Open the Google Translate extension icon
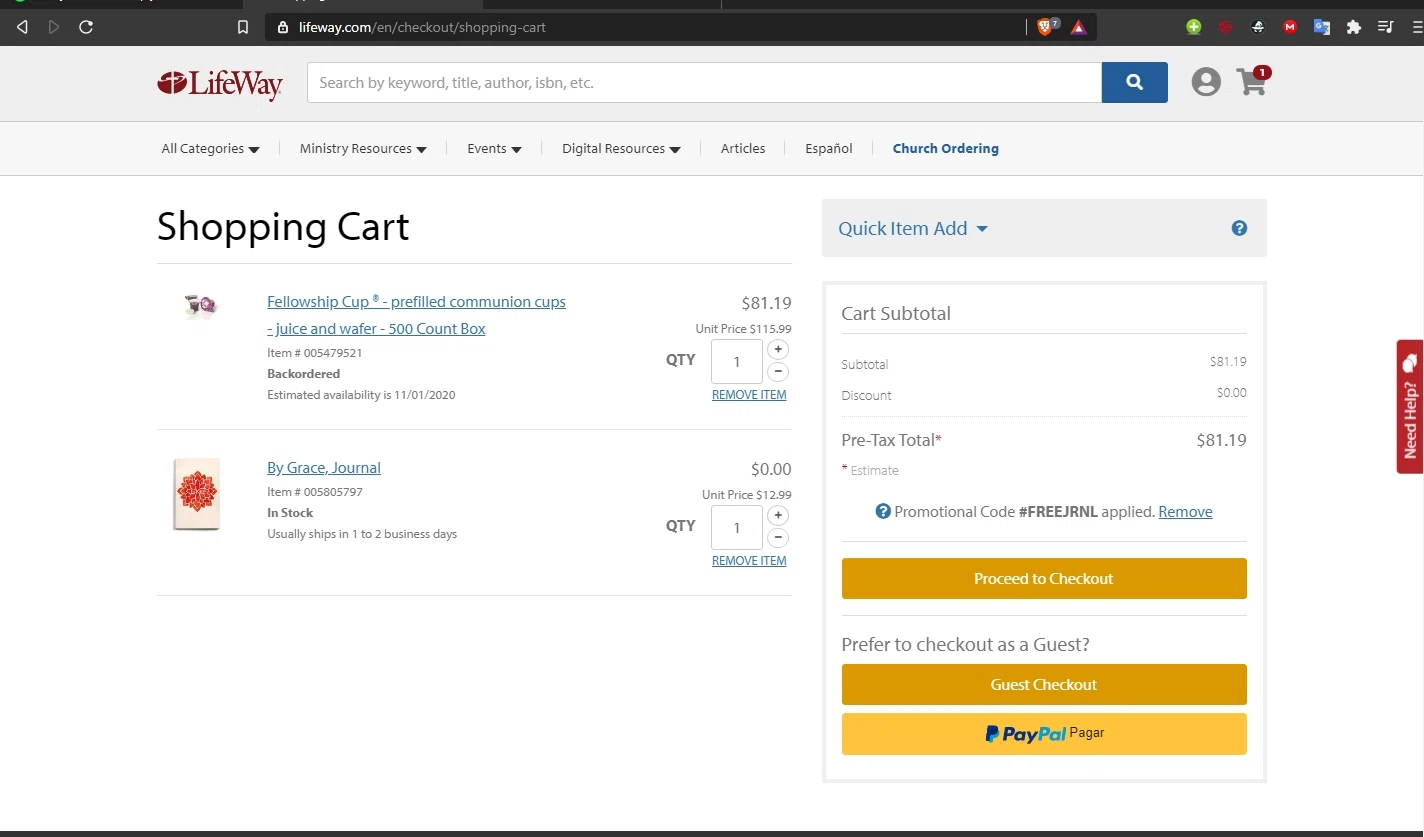Image resolution: width=1424 pixels, height=837 pixels. tap(1322, 27)
